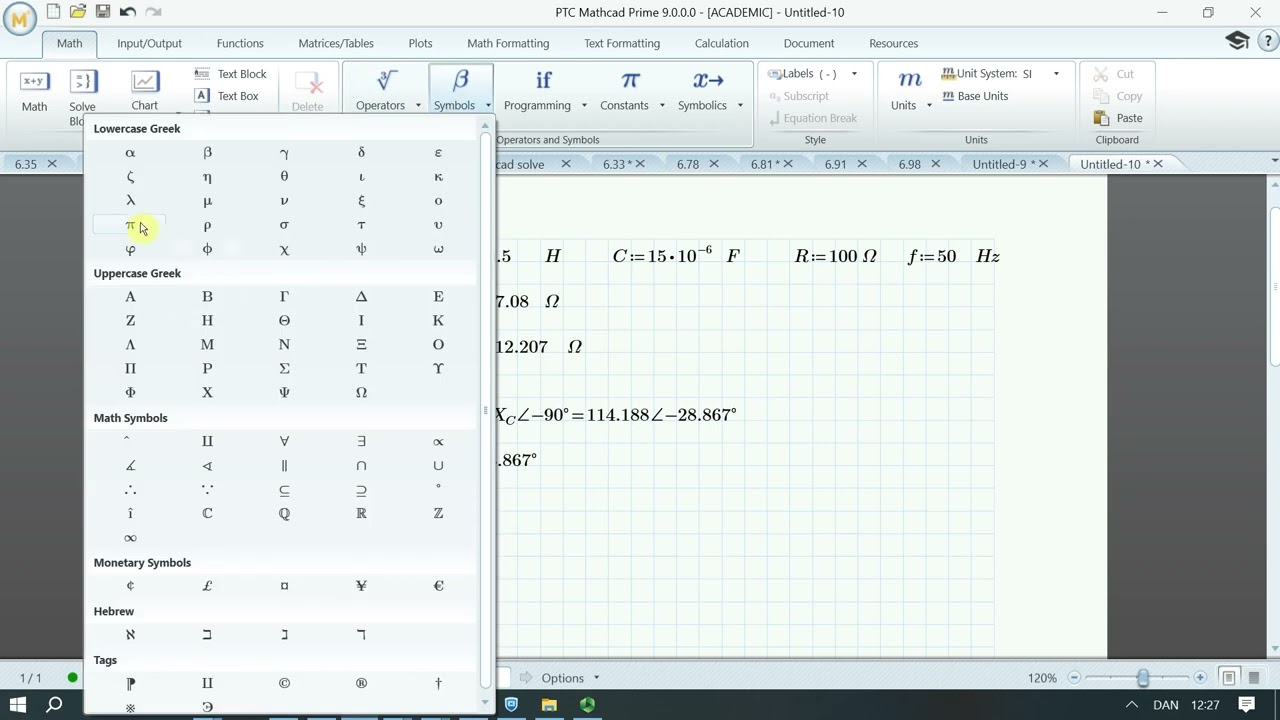Viewport: 1280px width, 720px height.
Task: Insert the Hebrew aleph symbol
Action: click(x=130, y=635)
